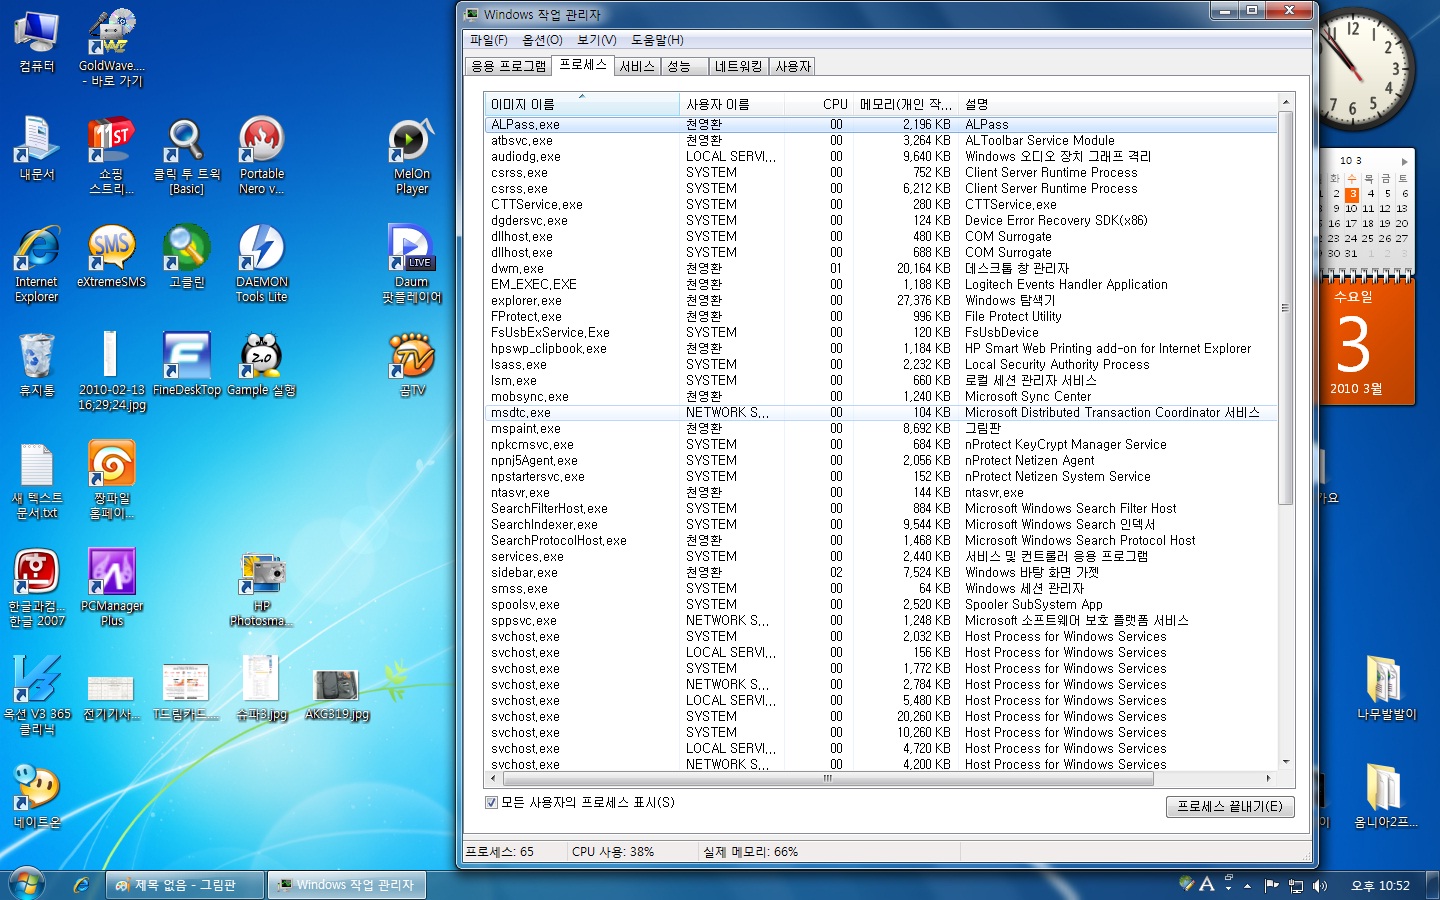
Task: Sort by 메모리 column header
Action: [906, 104]
